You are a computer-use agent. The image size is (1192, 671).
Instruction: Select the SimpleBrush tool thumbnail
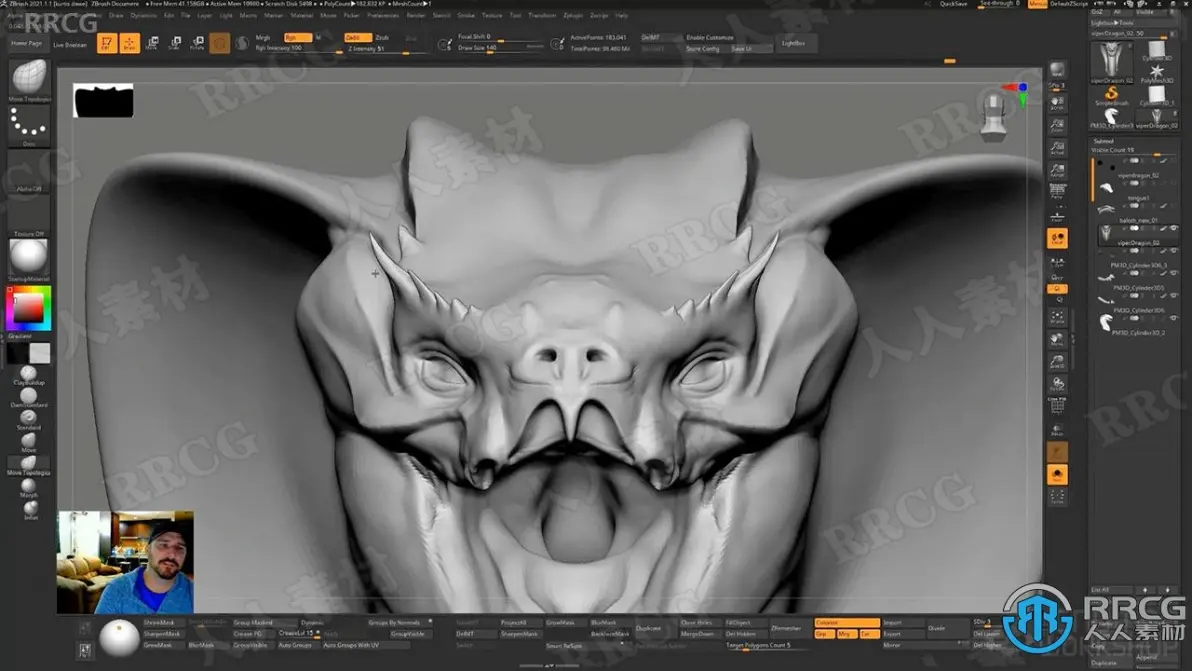(1111, 96)
